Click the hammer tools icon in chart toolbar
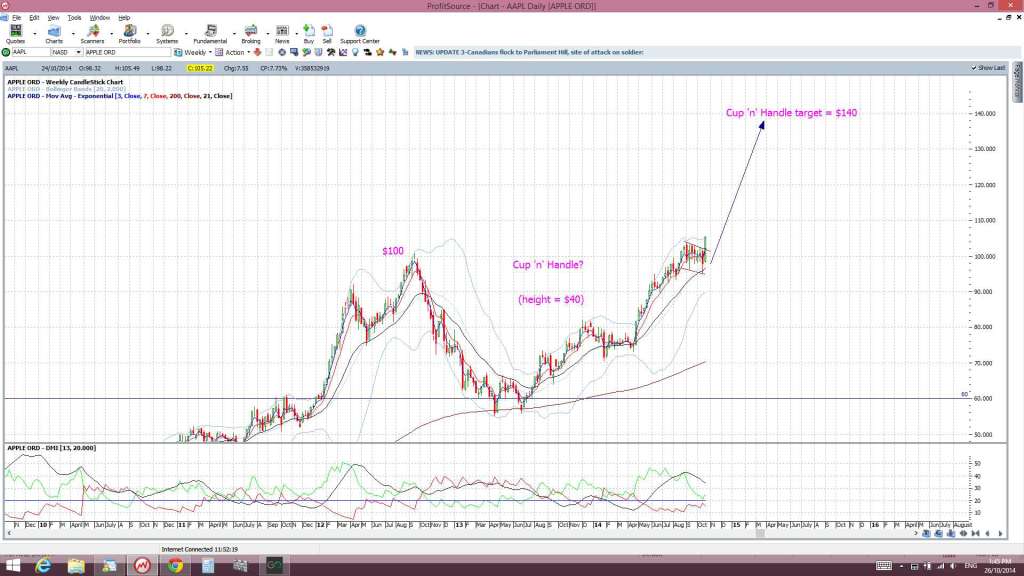 tap(331, 52)
